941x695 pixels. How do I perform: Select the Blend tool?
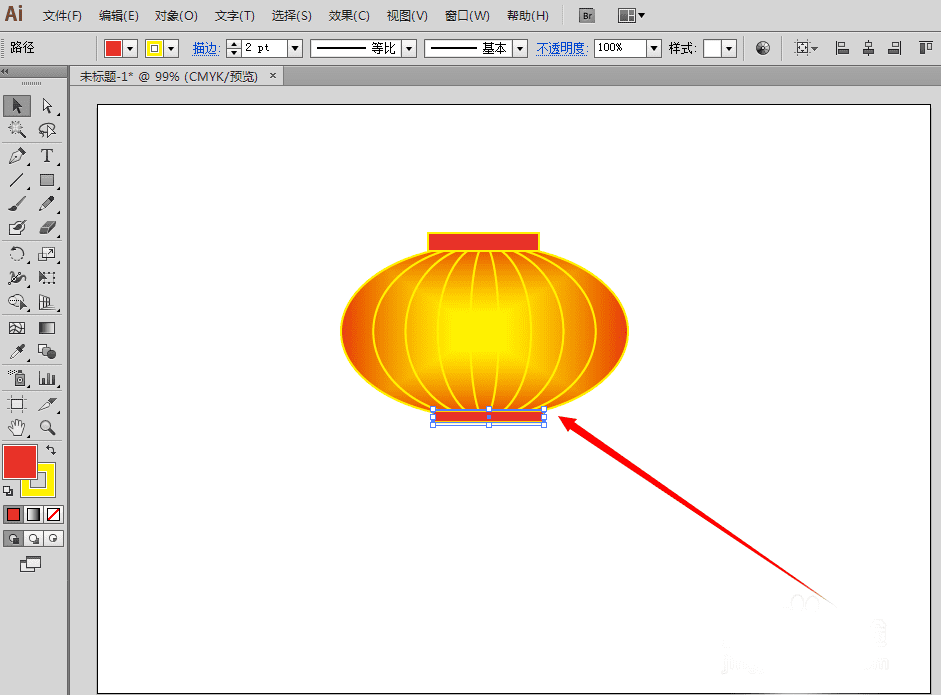[x=47, y=352]
